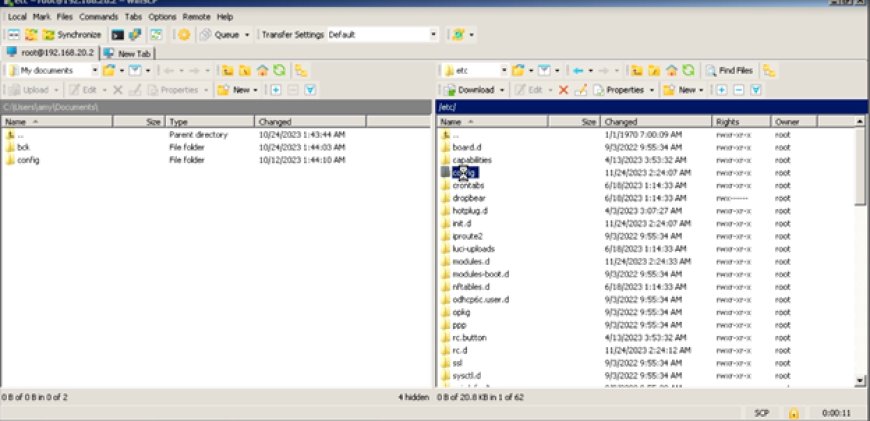Go to remote root directory icon

(x=654, y=70)
